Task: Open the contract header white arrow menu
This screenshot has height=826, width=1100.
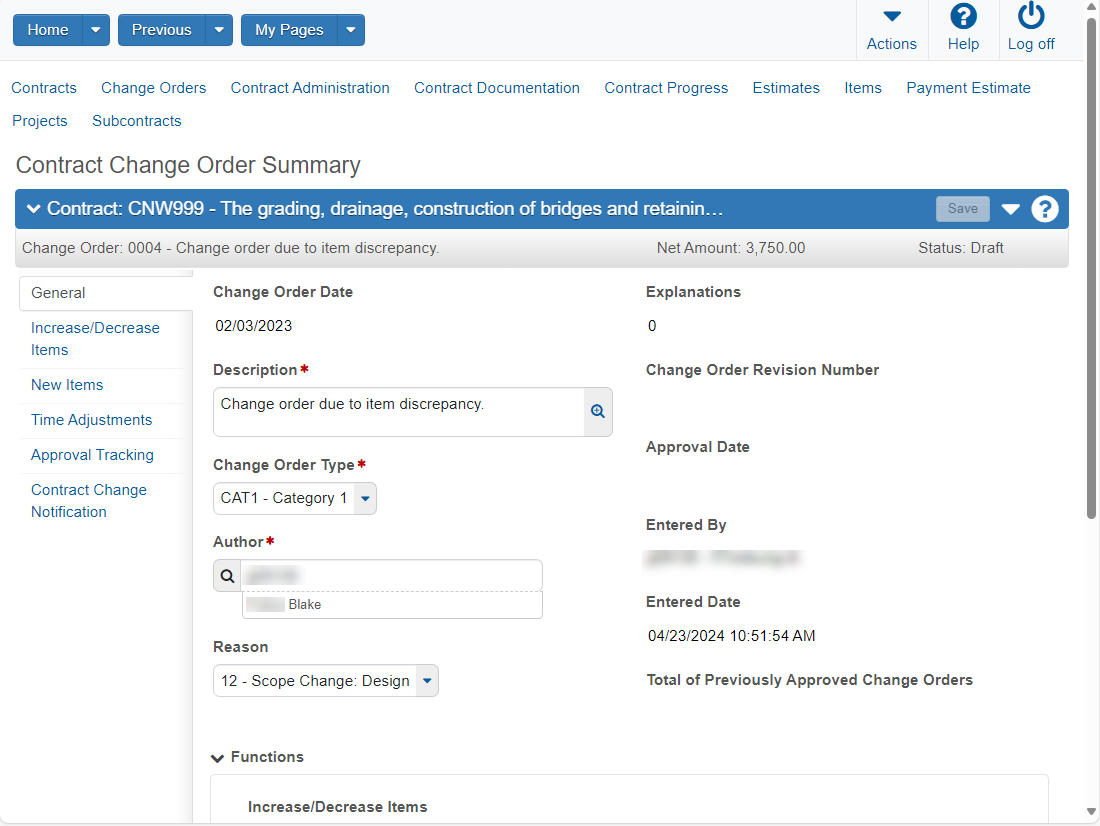Action: pyautogui.click(x=1010, y=208)
